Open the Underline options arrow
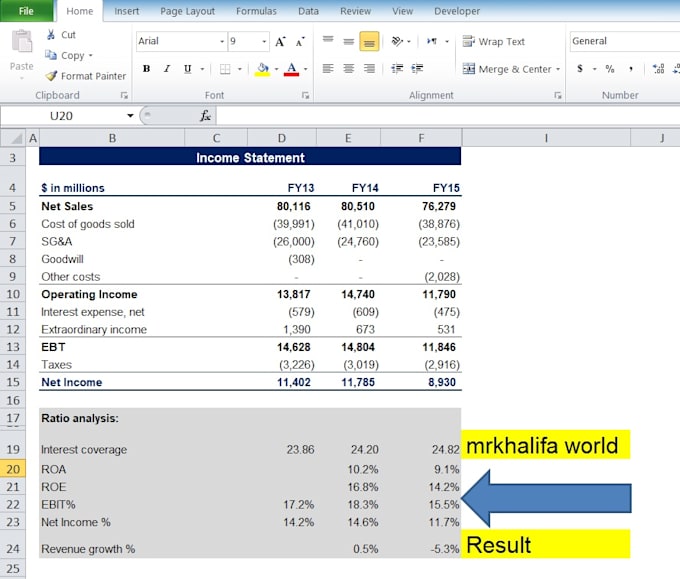The width and height of the screenshot is (680, 579). pos(202,69)
